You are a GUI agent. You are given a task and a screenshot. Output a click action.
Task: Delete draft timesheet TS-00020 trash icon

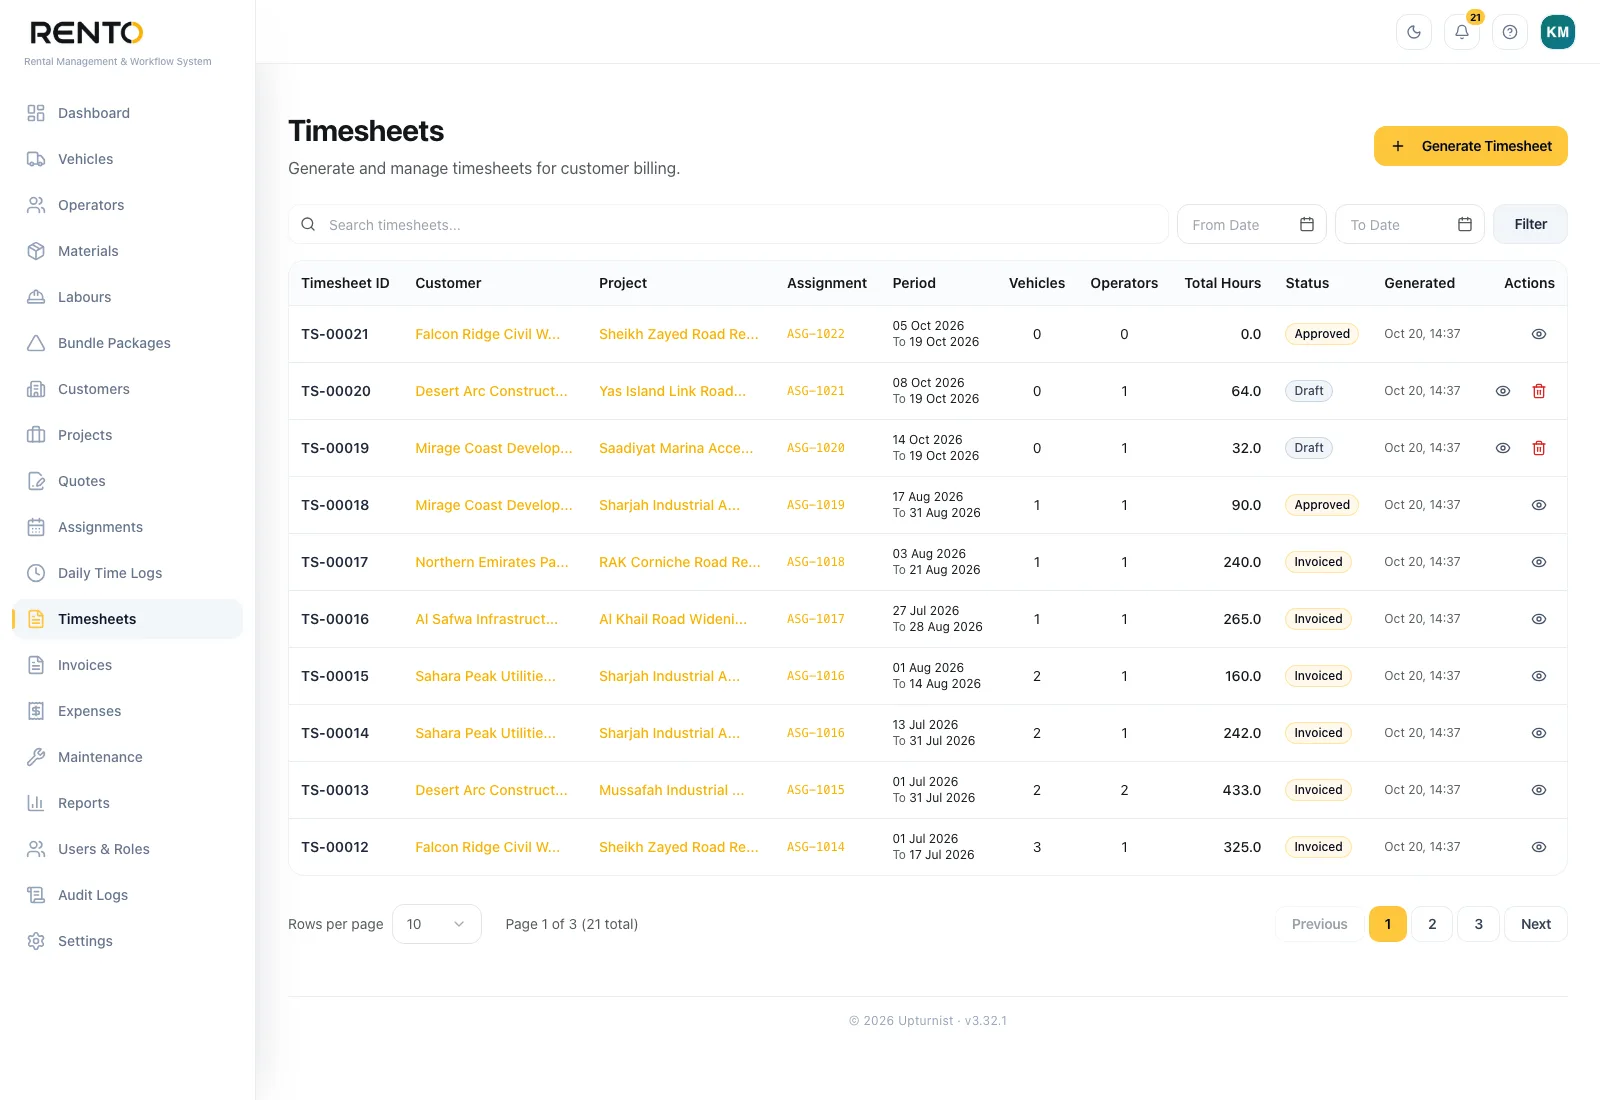1539,391
